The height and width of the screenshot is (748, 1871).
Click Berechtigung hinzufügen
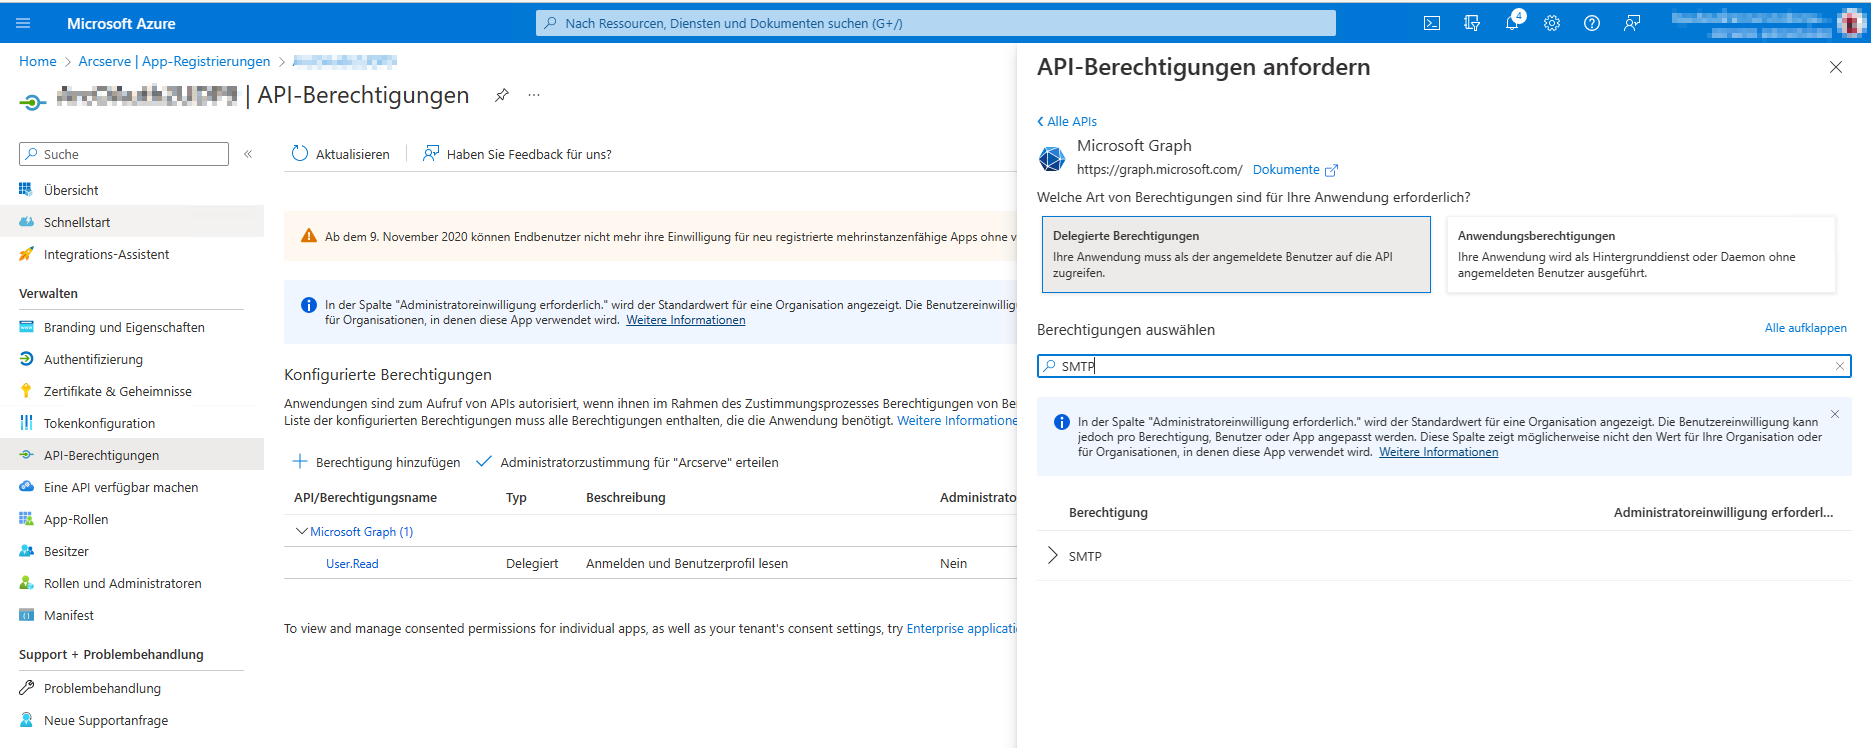(376, 462)
